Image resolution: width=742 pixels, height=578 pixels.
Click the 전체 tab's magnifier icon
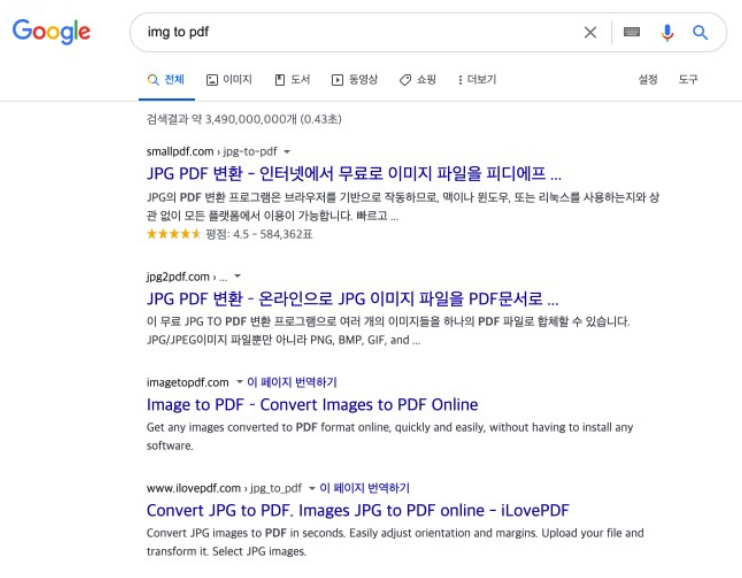tap(153, 80)
